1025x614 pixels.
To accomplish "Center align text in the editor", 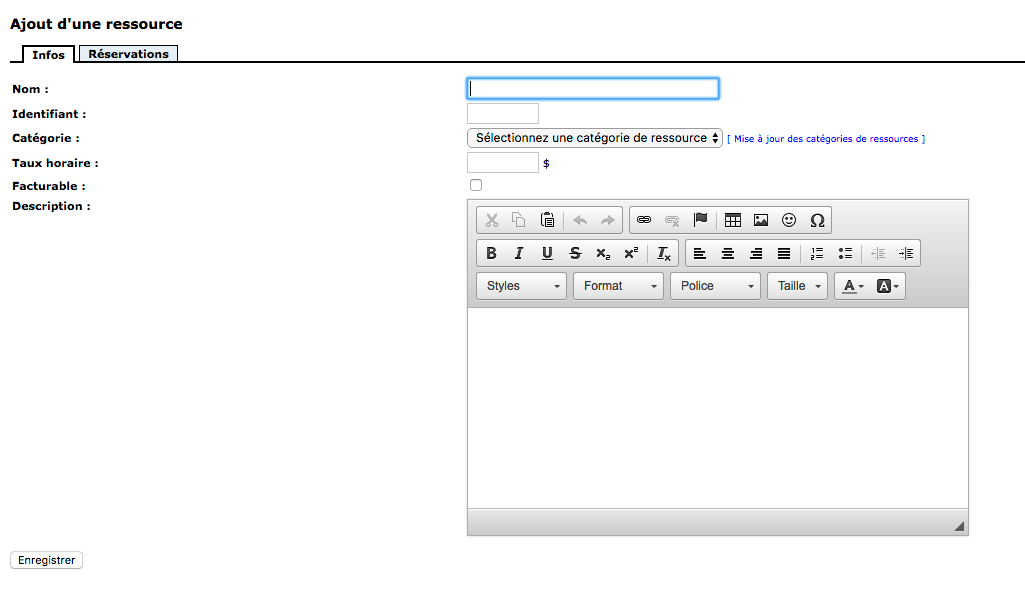I will click(x=728, y=253).
